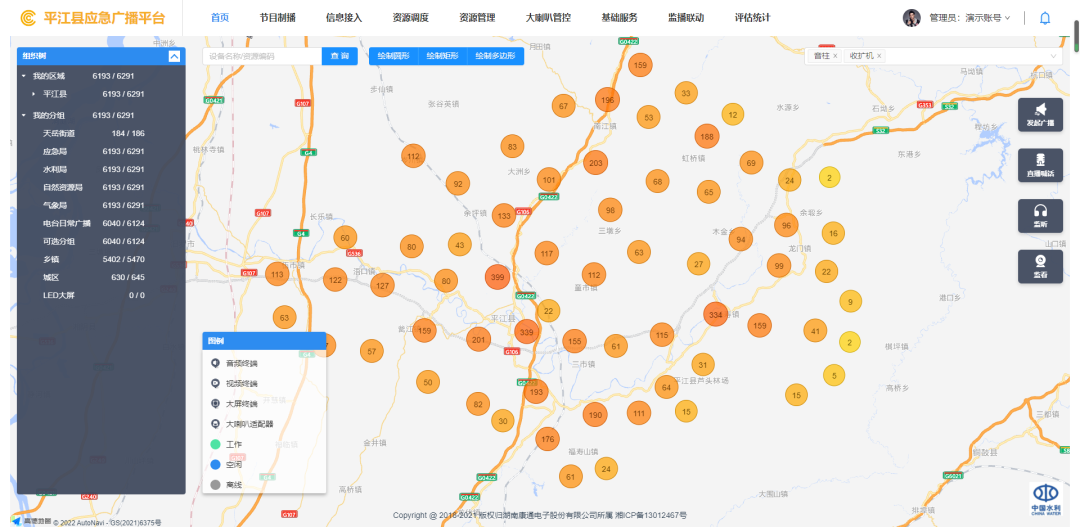
Task: Expand the 平江县 tree node
Action: 33,94
